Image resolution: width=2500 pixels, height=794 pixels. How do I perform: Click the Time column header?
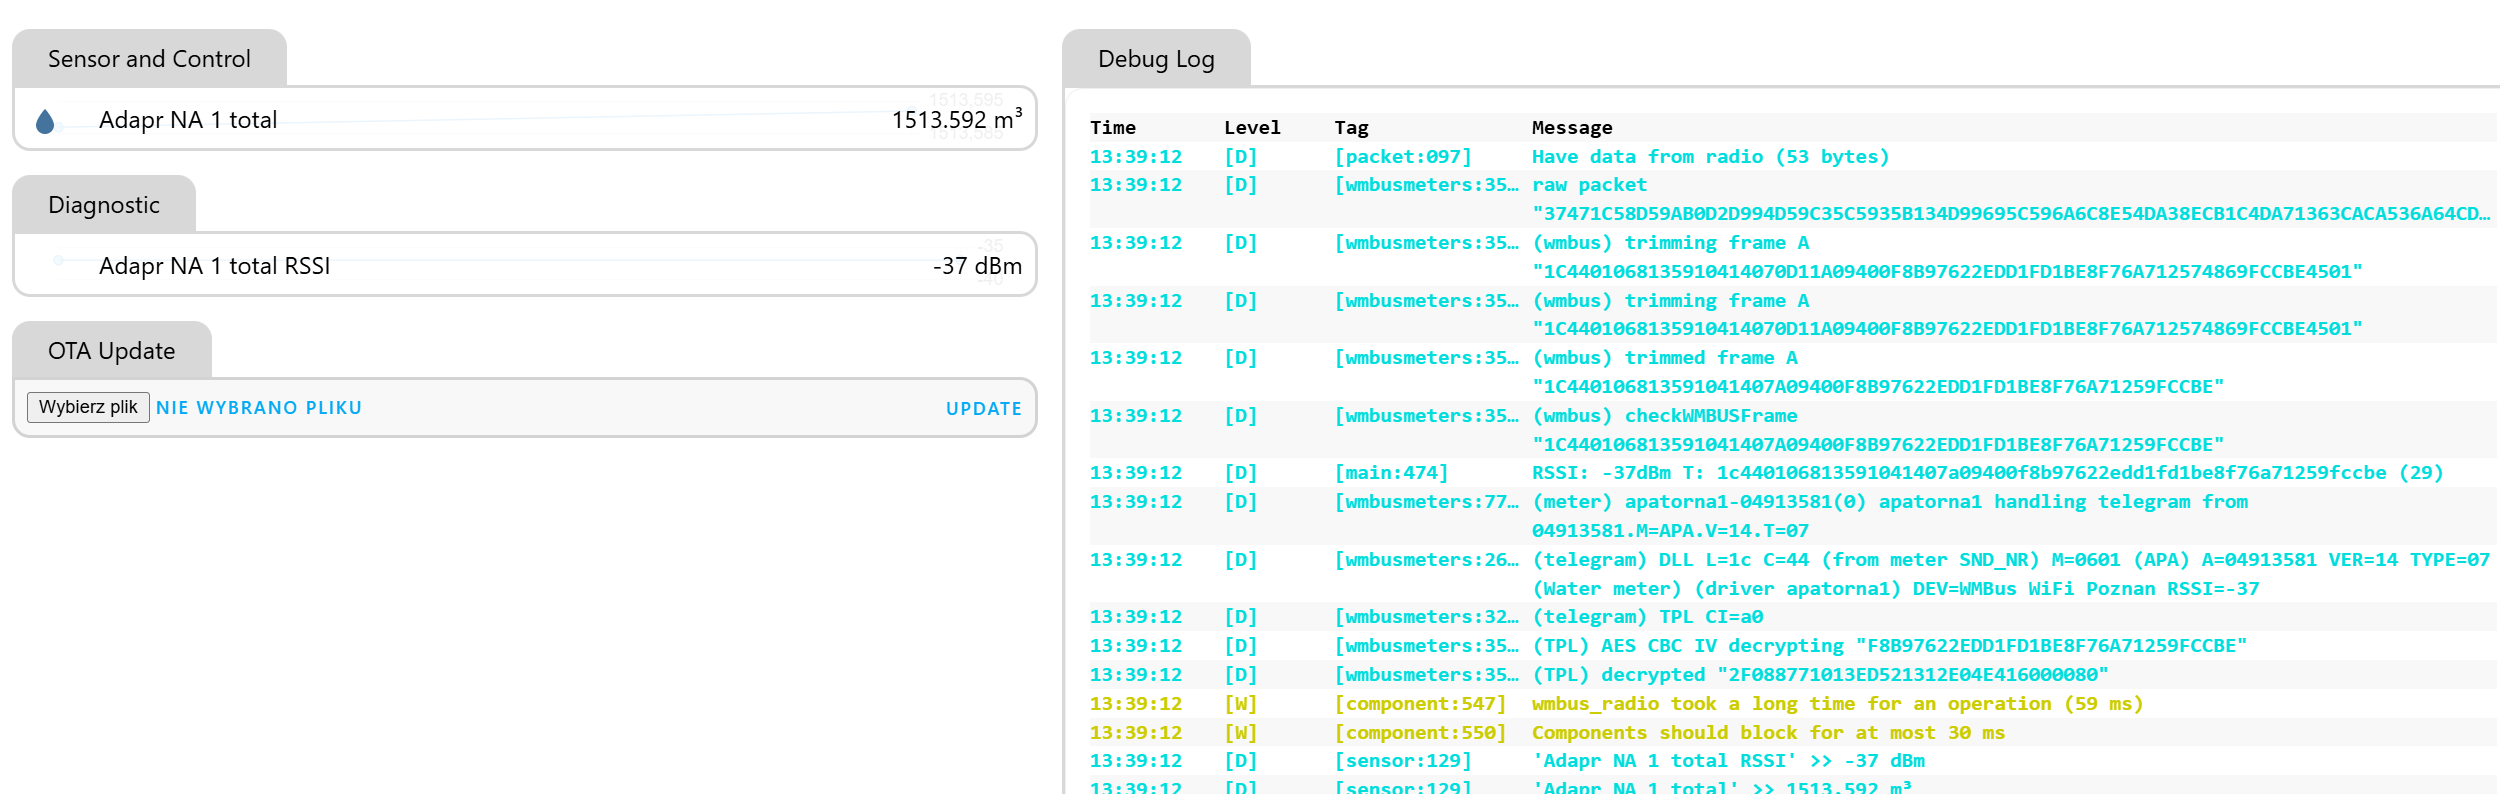point(1112,128)
